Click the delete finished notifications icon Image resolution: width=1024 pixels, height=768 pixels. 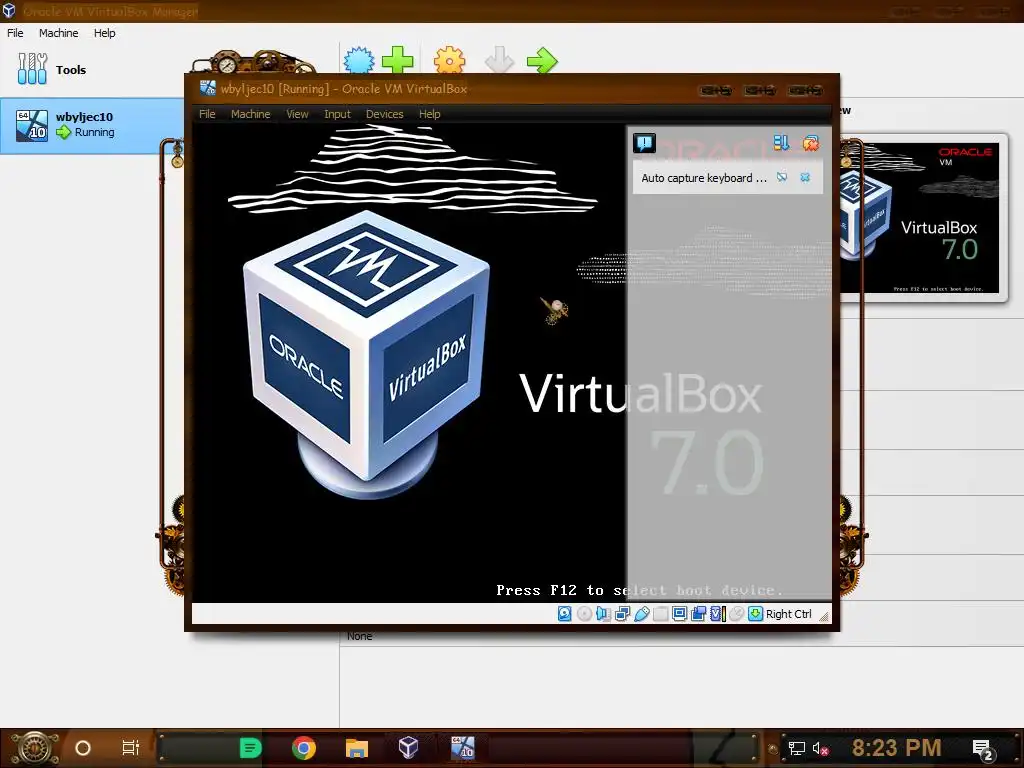(810, 142)
